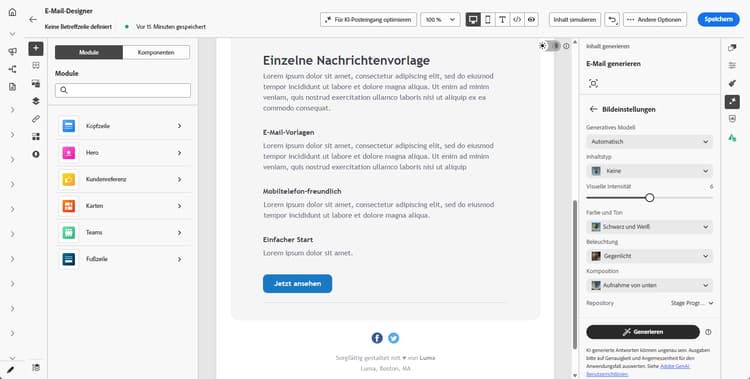Open the campaigns megaphone icon in the left navigation

point(12,52)
